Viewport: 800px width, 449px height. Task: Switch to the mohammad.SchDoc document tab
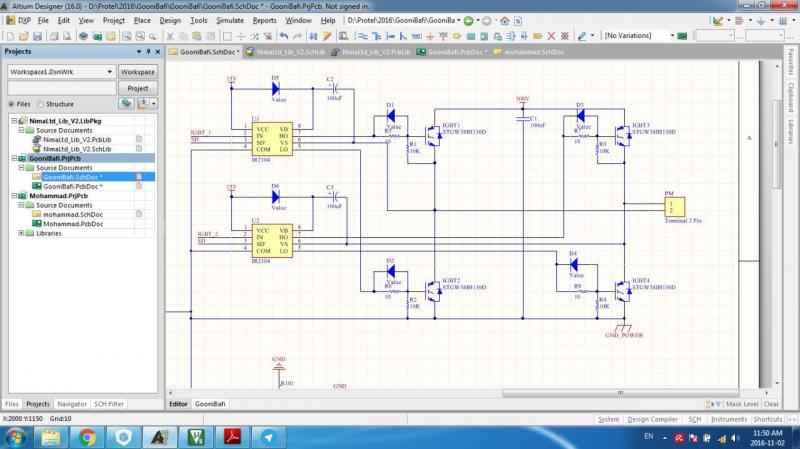(x=529, y=52)
